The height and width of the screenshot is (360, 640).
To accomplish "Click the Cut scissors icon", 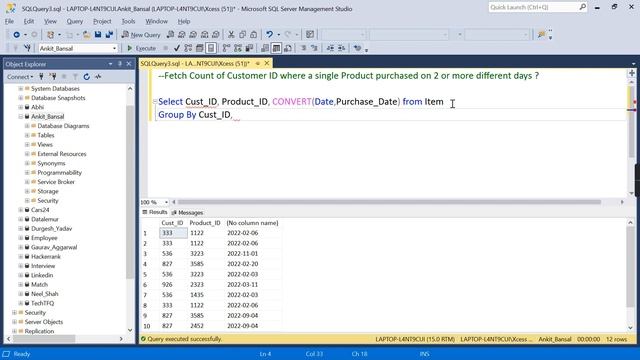I will pyautogui.click(x=231, y=35).
